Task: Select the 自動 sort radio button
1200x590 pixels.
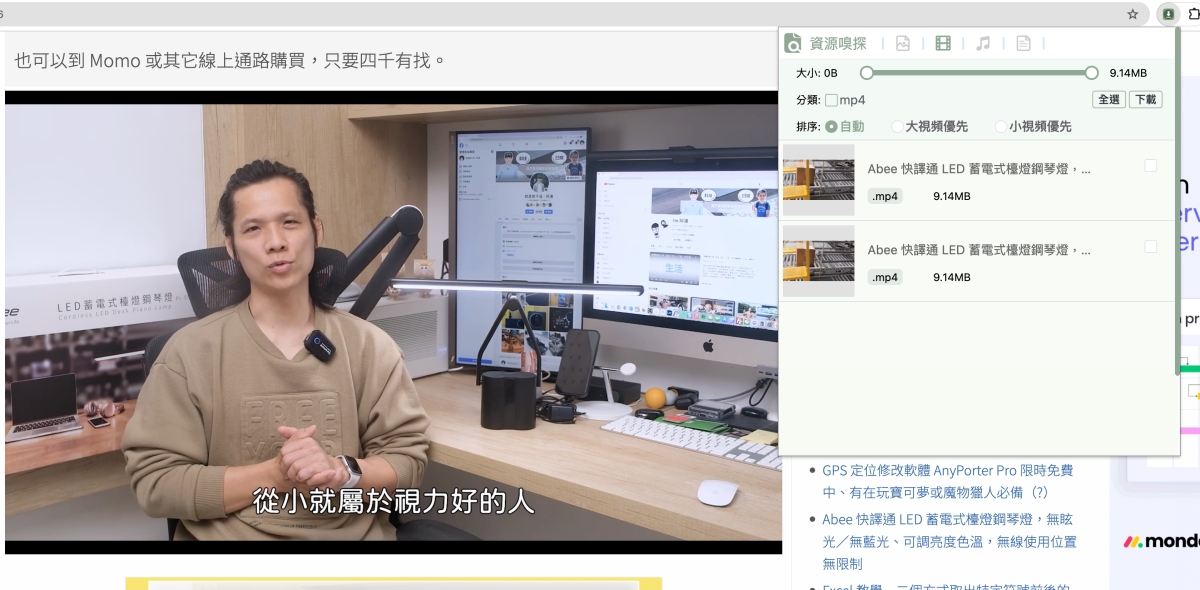Action: (832, 127)
